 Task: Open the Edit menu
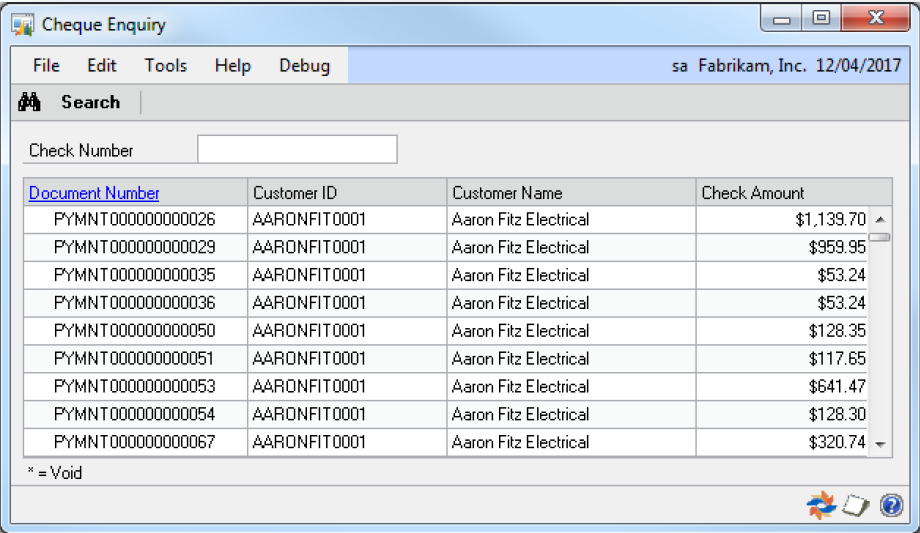[102, 66]
